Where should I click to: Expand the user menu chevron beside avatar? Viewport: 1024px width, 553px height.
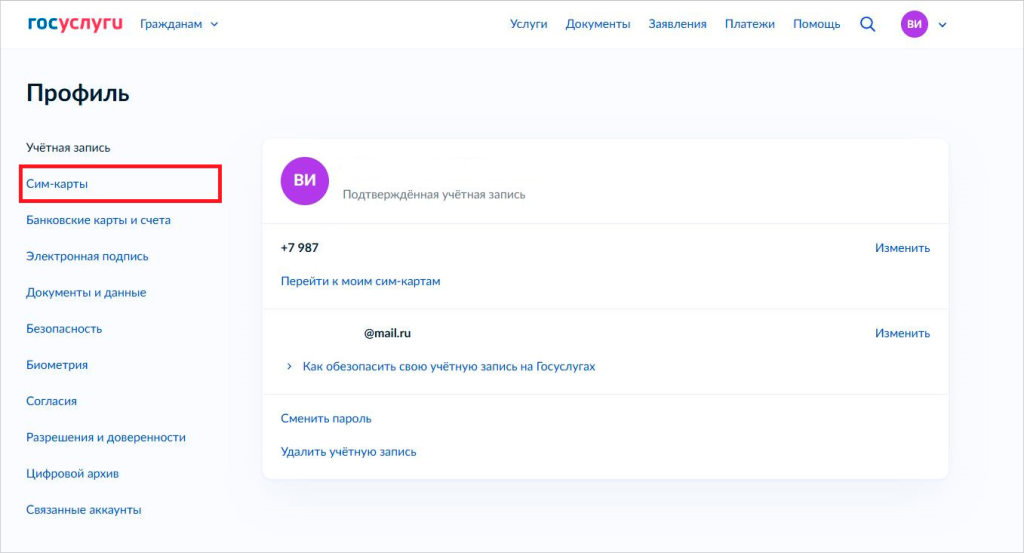point(942,25)
